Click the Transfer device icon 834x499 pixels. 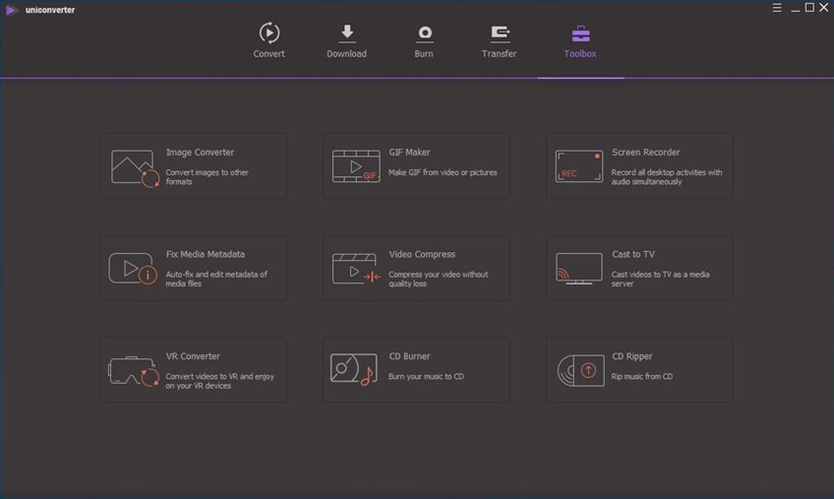(x=499, y=34)
